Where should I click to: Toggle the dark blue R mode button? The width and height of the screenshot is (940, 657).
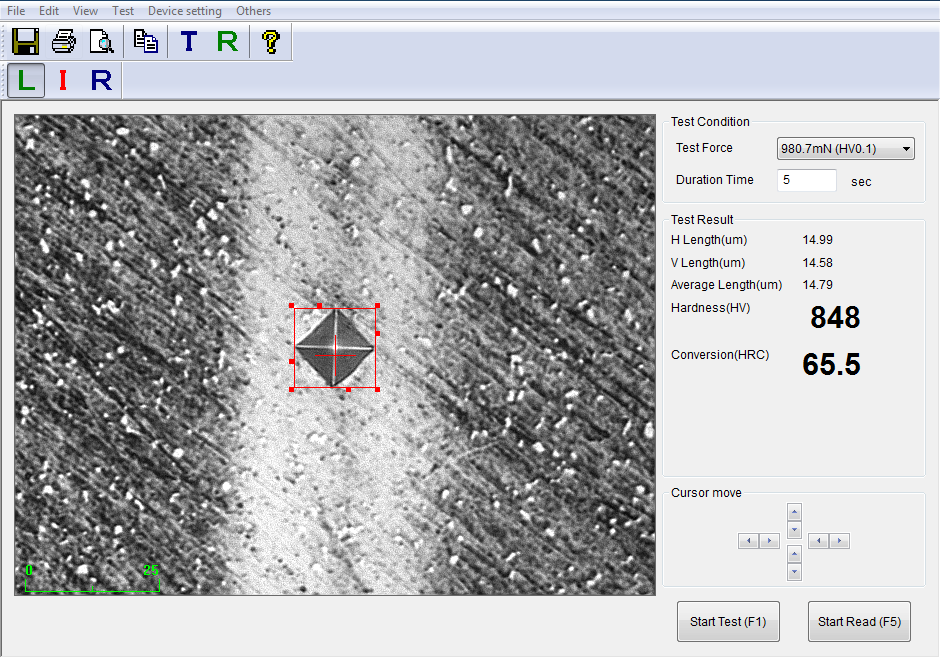(101, 80)
